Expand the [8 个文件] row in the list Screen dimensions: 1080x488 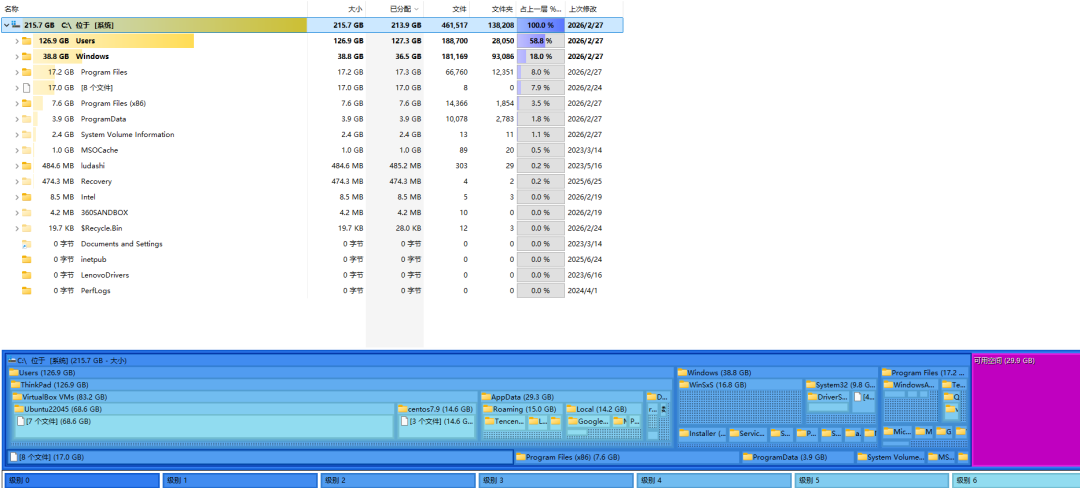(x=17, y=87)
